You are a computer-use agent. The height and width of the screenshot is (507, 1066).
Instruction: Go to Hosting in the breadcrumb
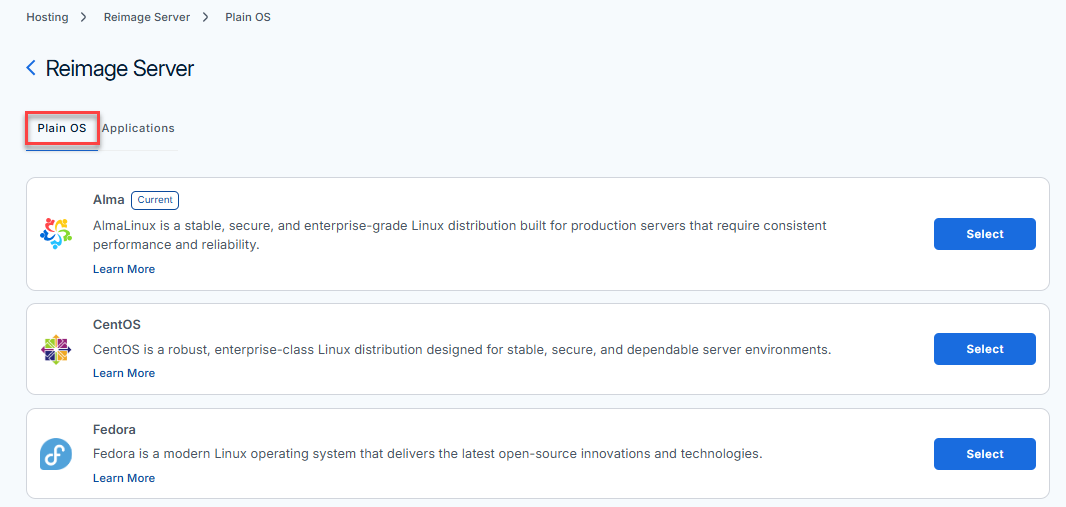click(48, 17)
